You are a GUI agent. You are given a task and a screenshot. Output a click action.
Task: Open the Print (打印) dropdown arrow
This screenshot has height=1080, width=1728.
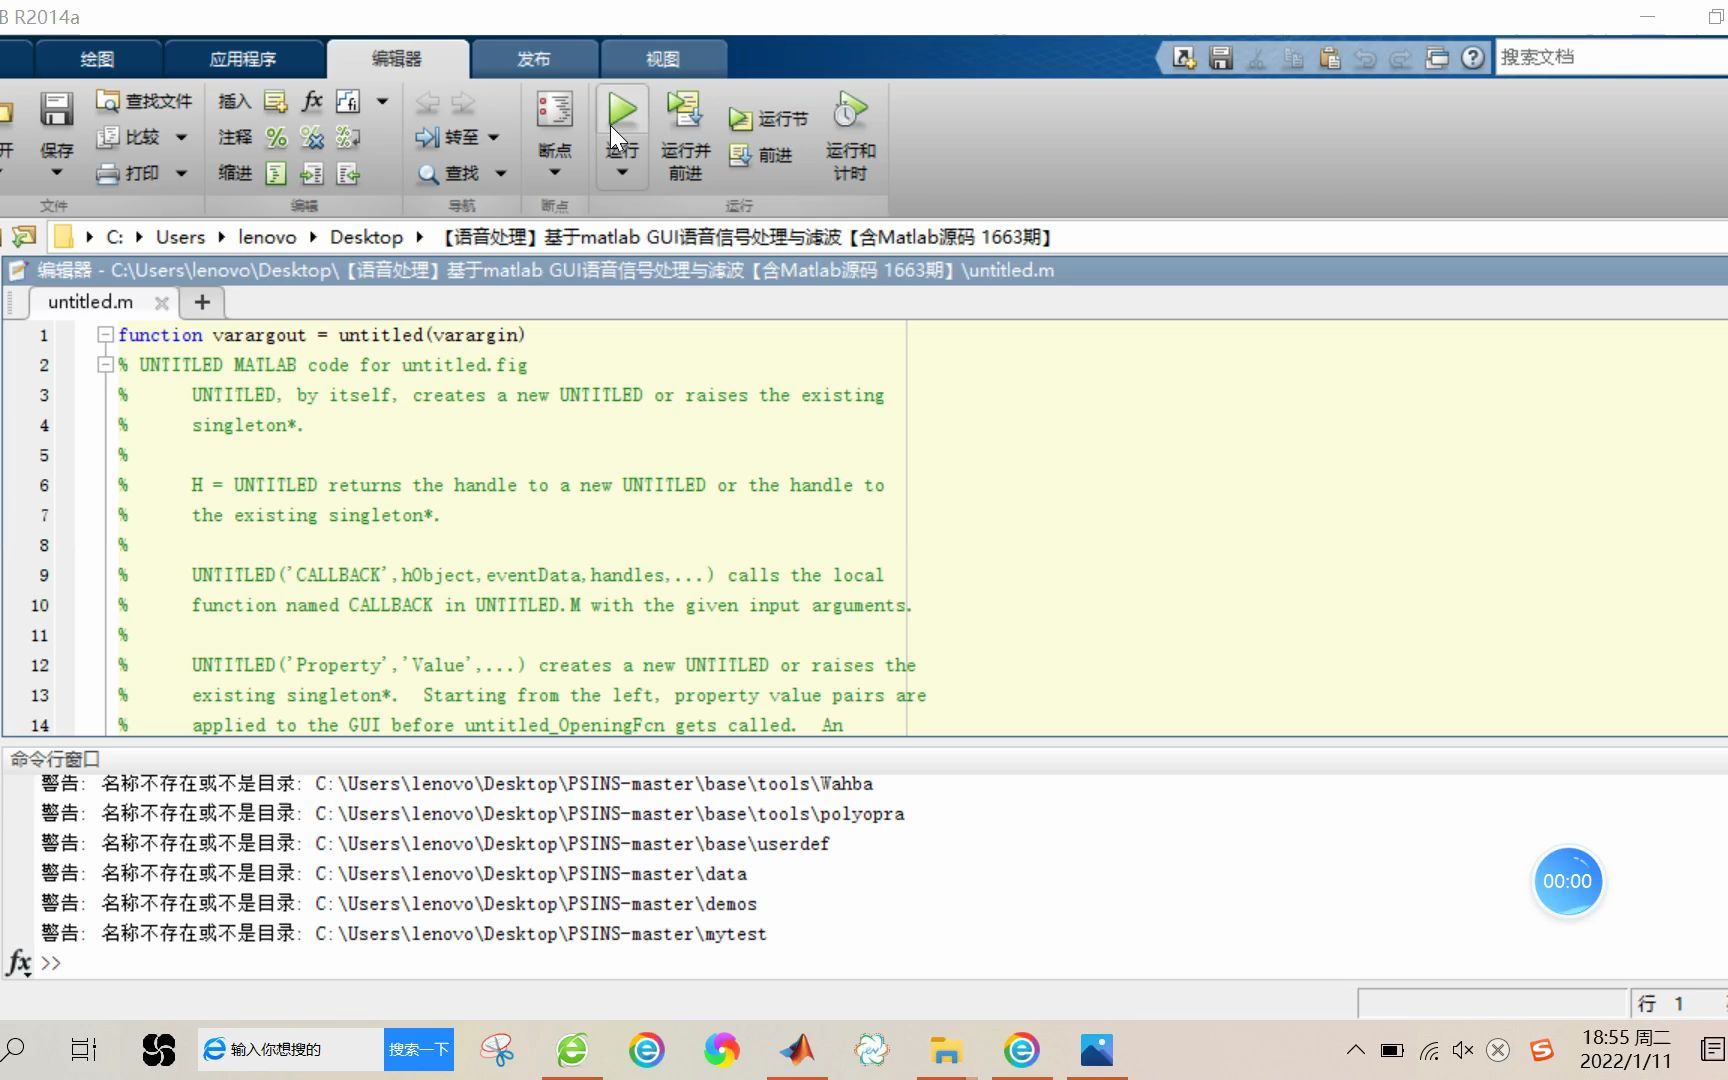tap(182, 173)
